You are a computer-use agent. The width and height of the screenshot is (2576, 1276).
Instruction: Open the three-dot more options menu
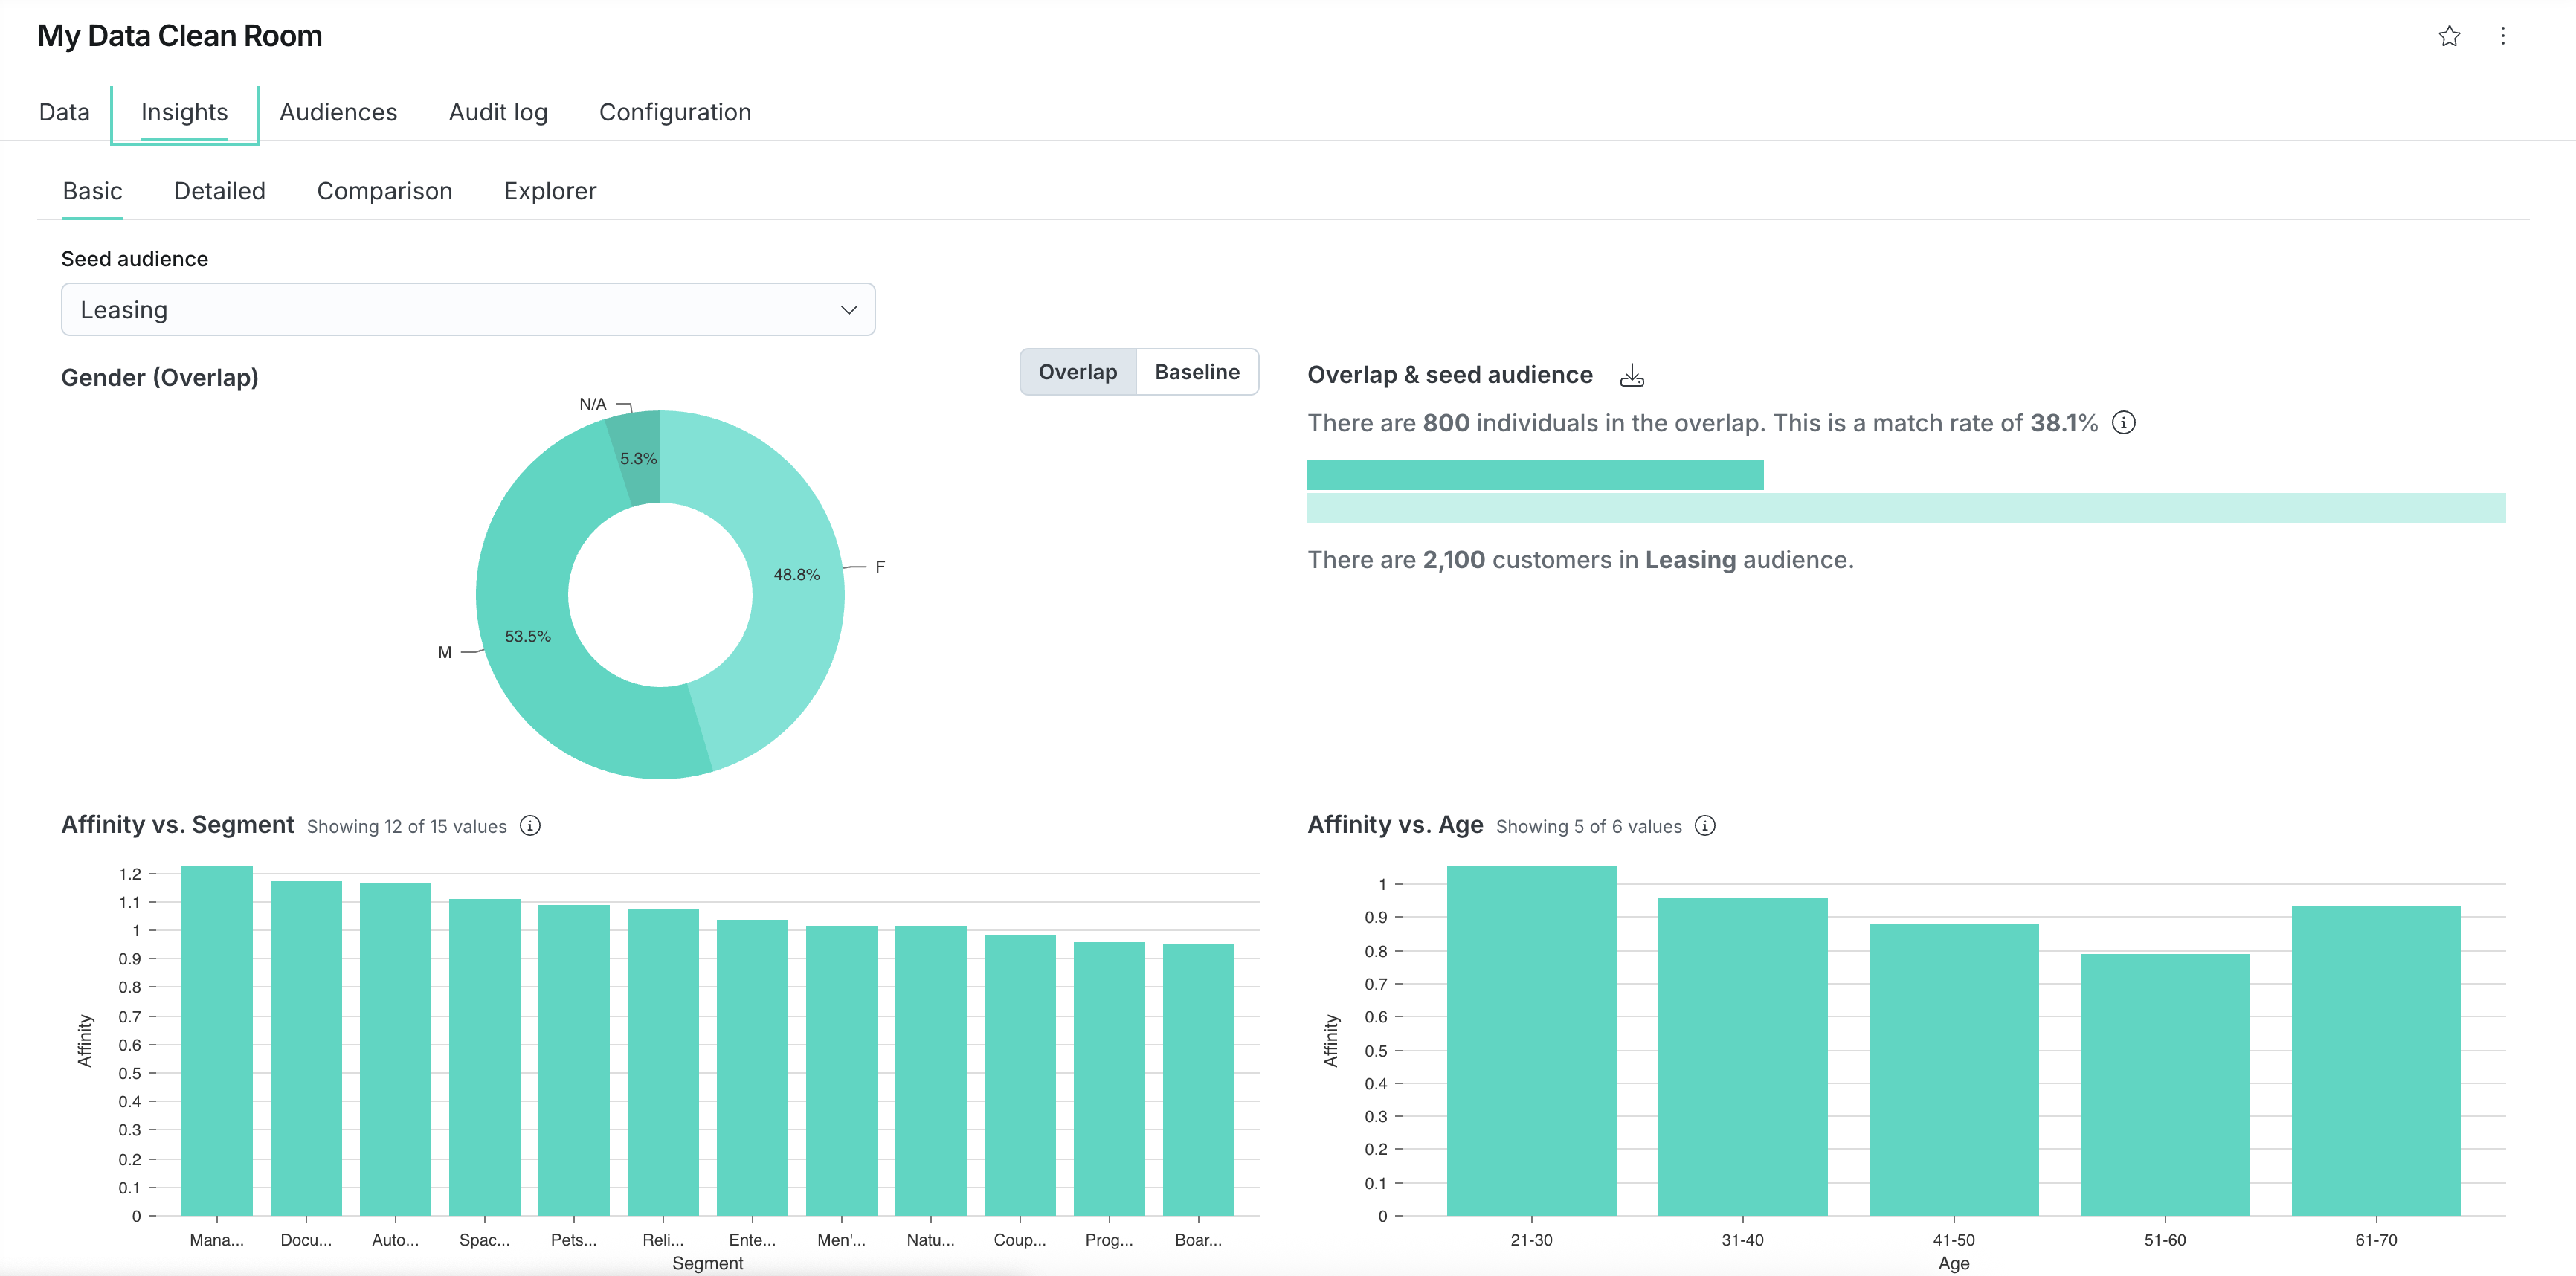coord(2502,36)
